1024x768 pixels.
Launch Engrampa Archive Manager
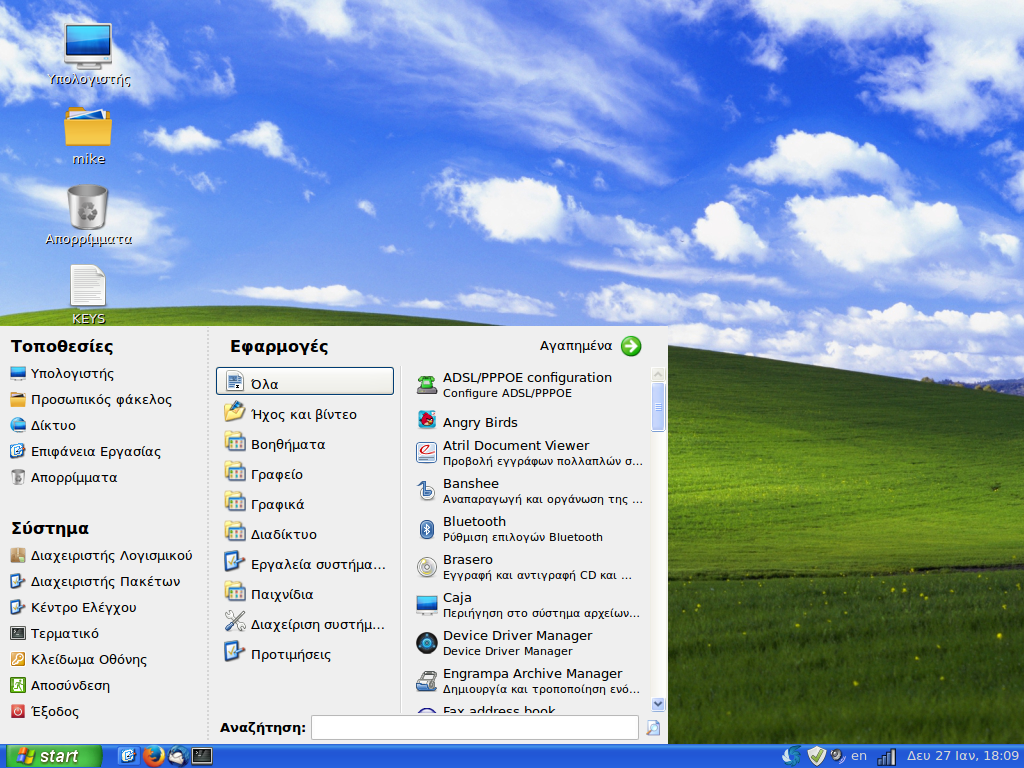point(529,680)
